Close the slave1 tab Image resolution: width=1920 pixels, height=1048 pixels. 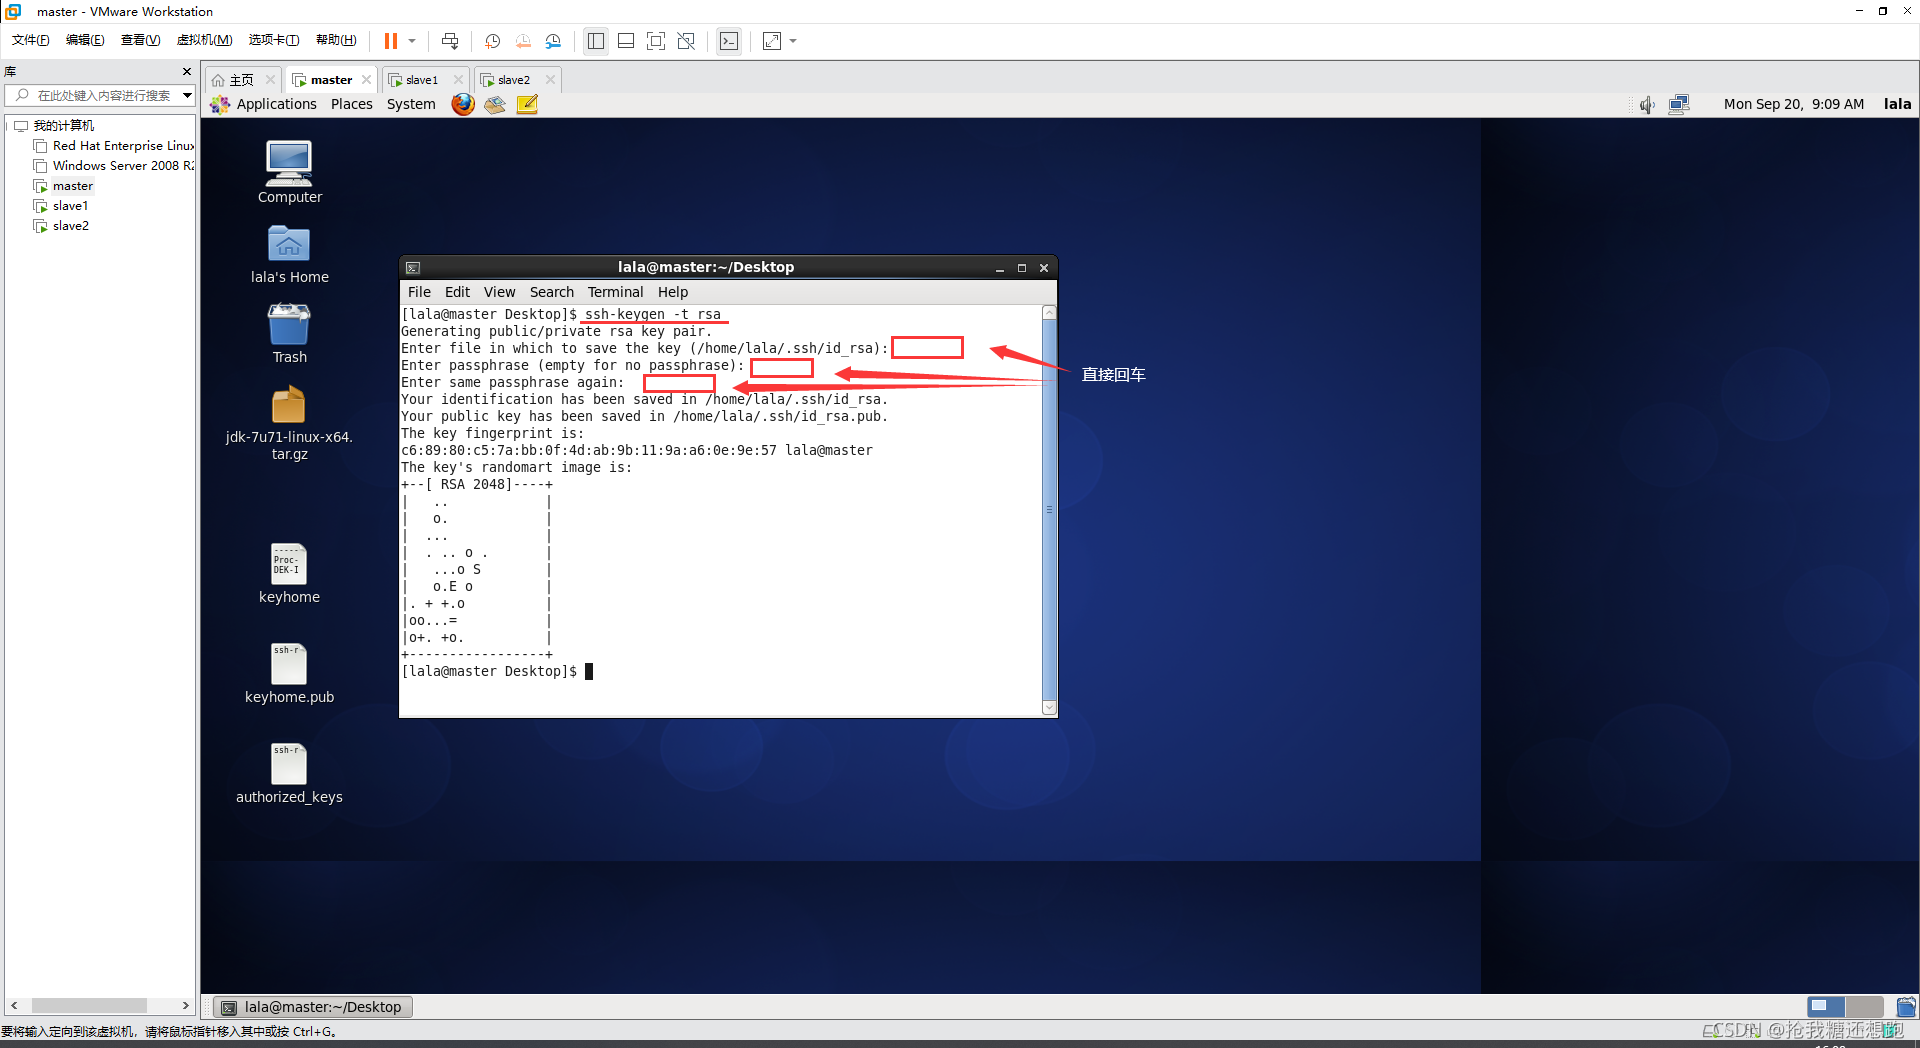pyautogui.click(x=459, y=80)
